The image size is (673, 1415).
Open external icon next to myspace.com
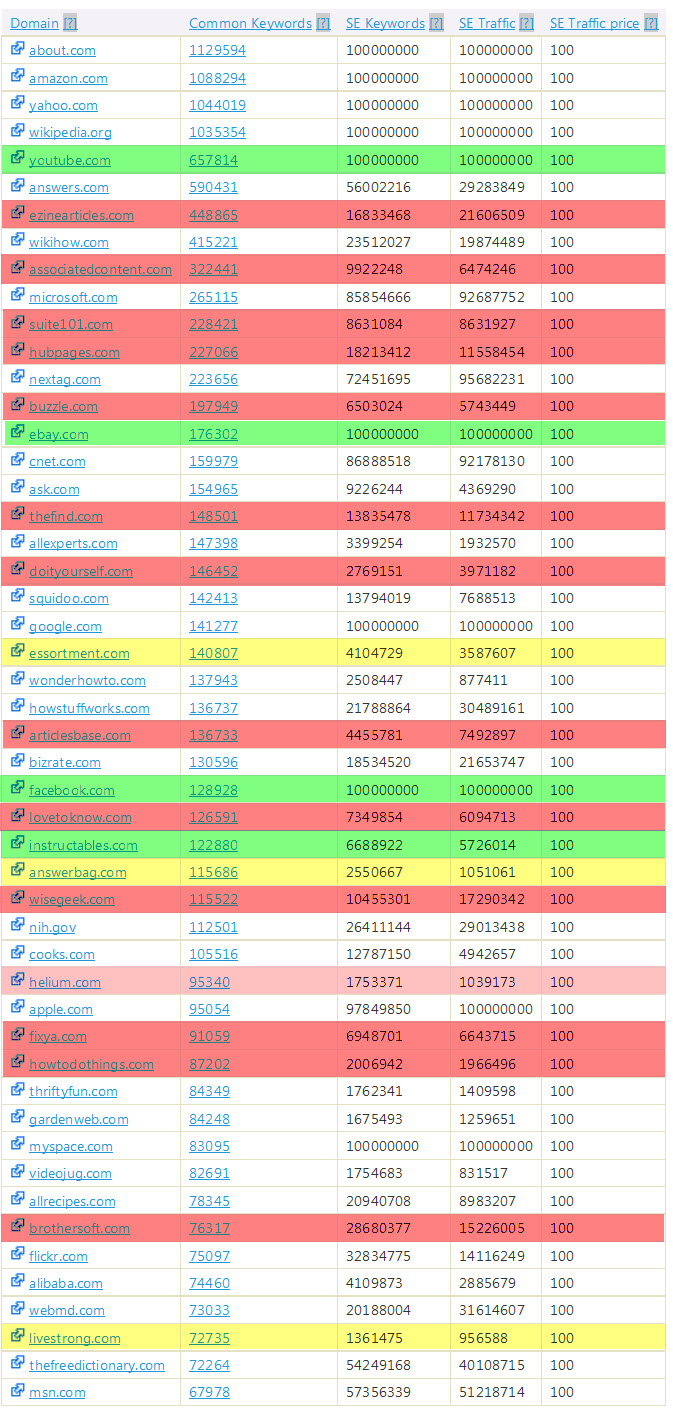click(x=18, y=1145)
